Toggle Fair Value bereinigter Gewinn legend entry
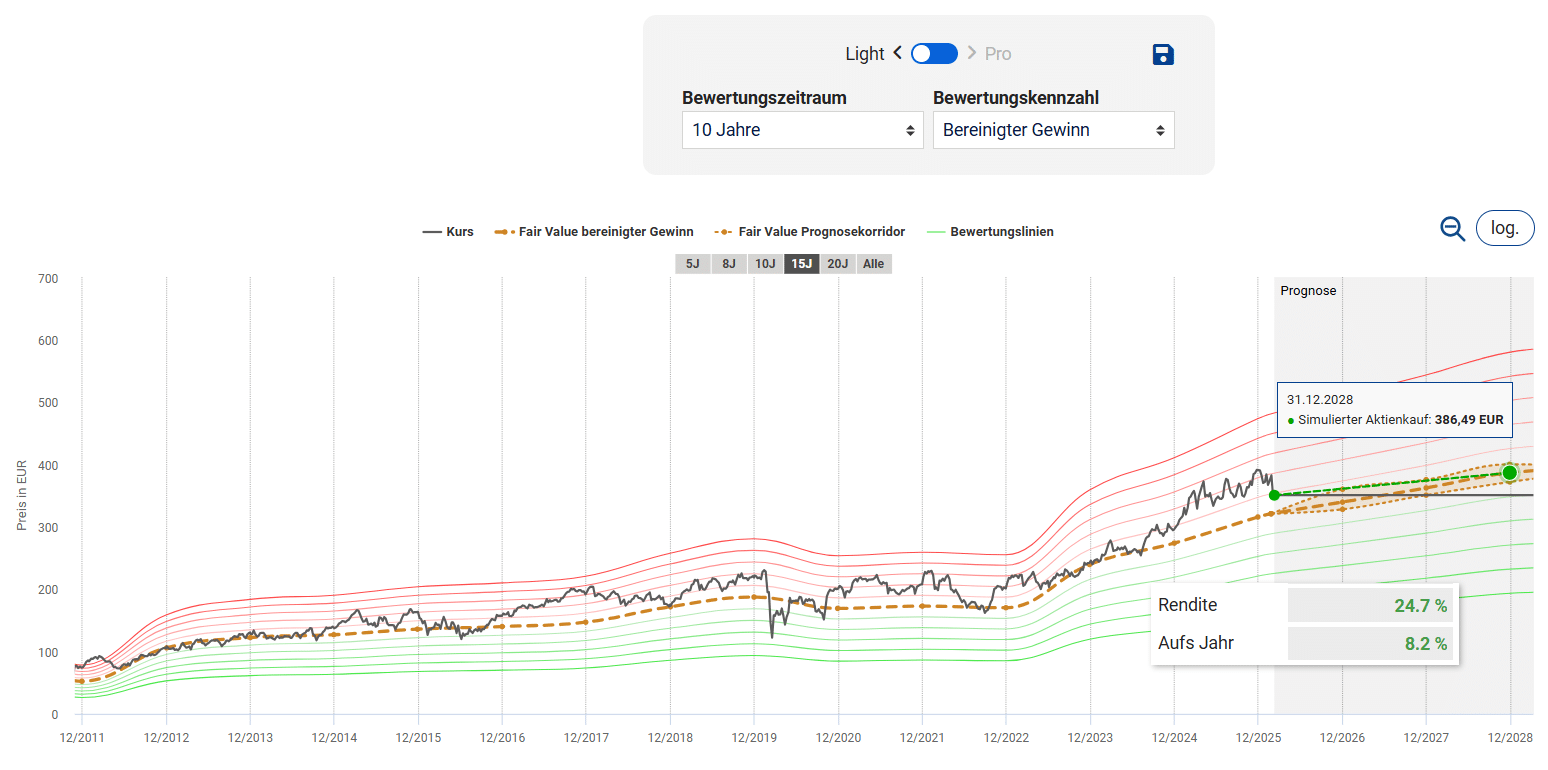The height and width of the screenshot is (770, 1548). 594,232
